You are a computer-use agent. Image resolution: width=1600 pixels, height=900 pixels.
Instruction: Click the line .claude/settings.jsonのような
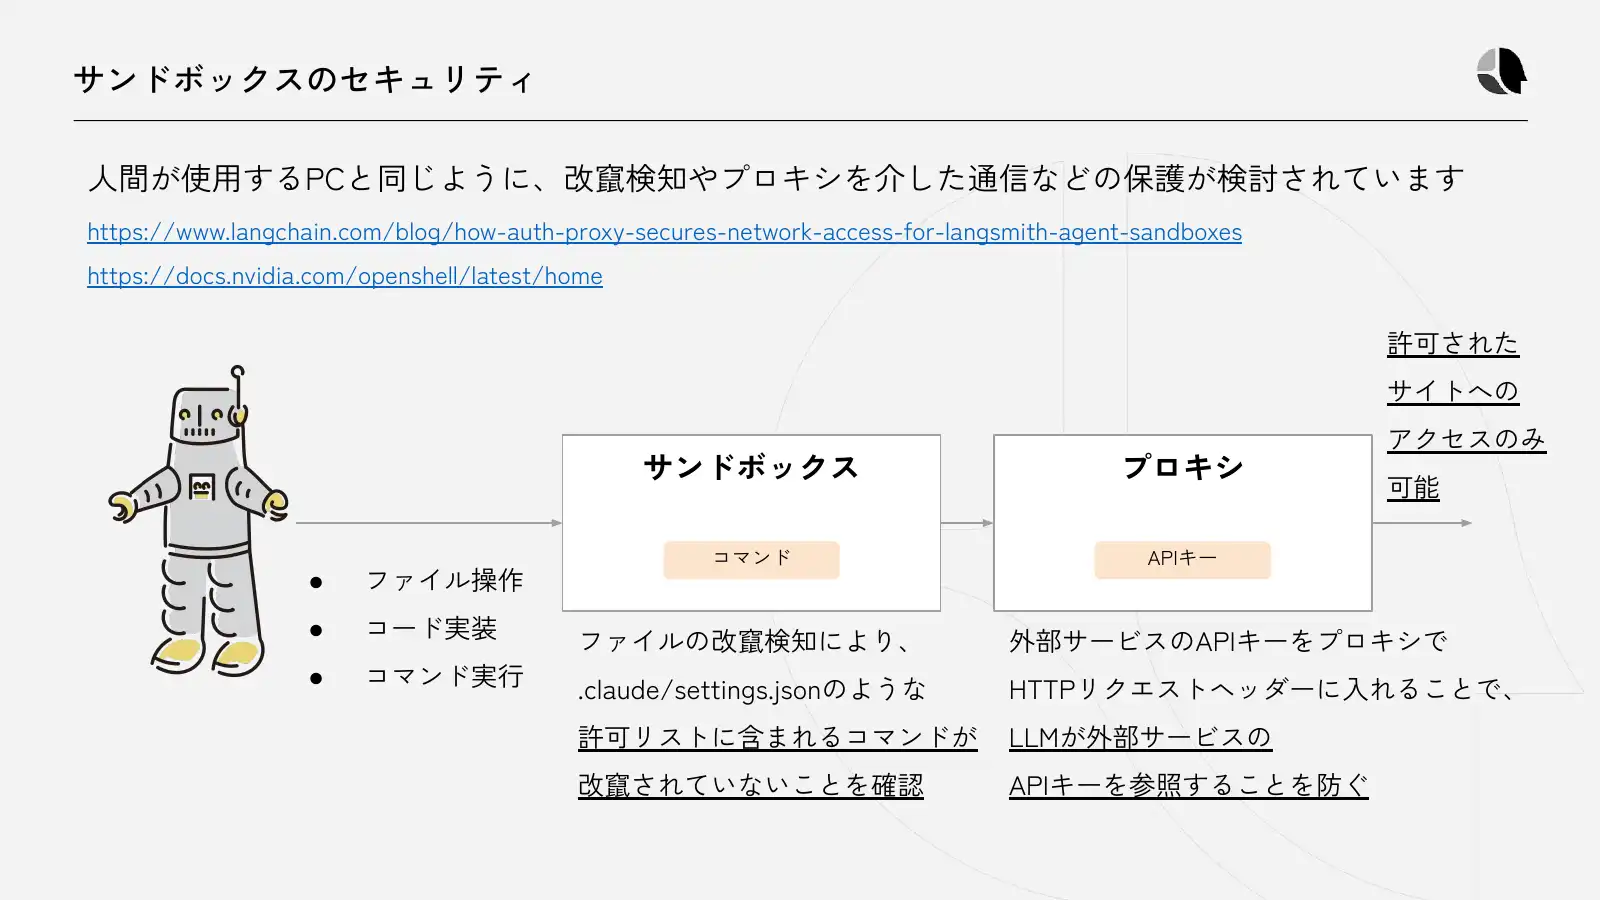pyautogui.click(x=752, y=689)
